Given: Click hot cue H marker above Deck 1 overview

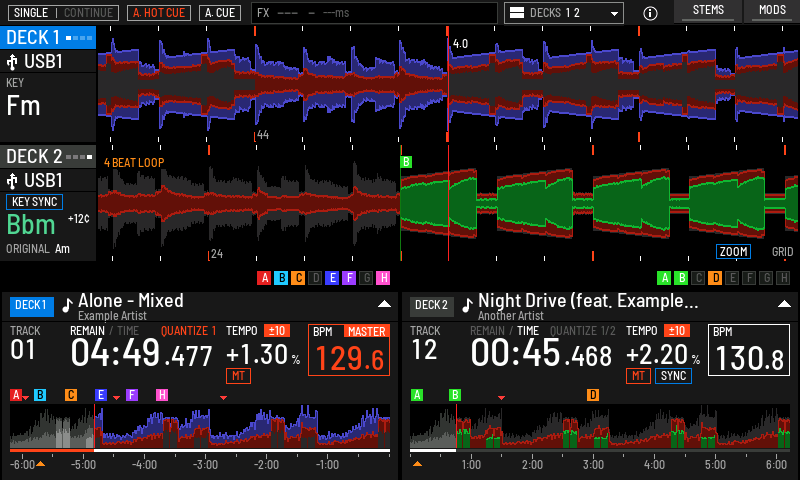Looking at the screenshot, I should (162, 395).
